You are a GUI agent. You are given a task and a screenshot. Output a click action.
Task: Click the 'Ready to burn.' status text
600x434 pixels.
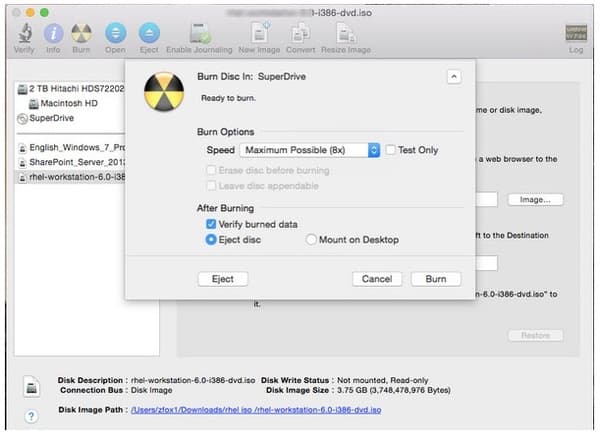click(228, 98)
